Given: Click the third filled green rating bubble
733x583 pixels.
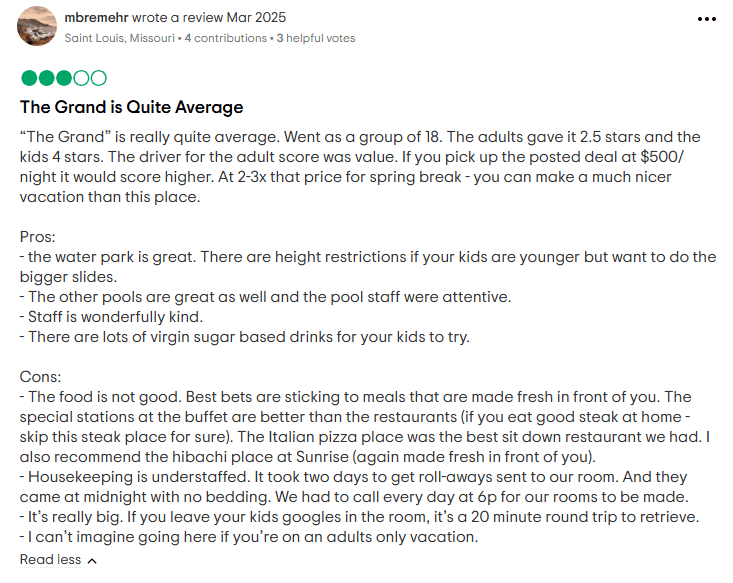Looking at the screenshot, I should pyautogui.click(x=64, y=78).
